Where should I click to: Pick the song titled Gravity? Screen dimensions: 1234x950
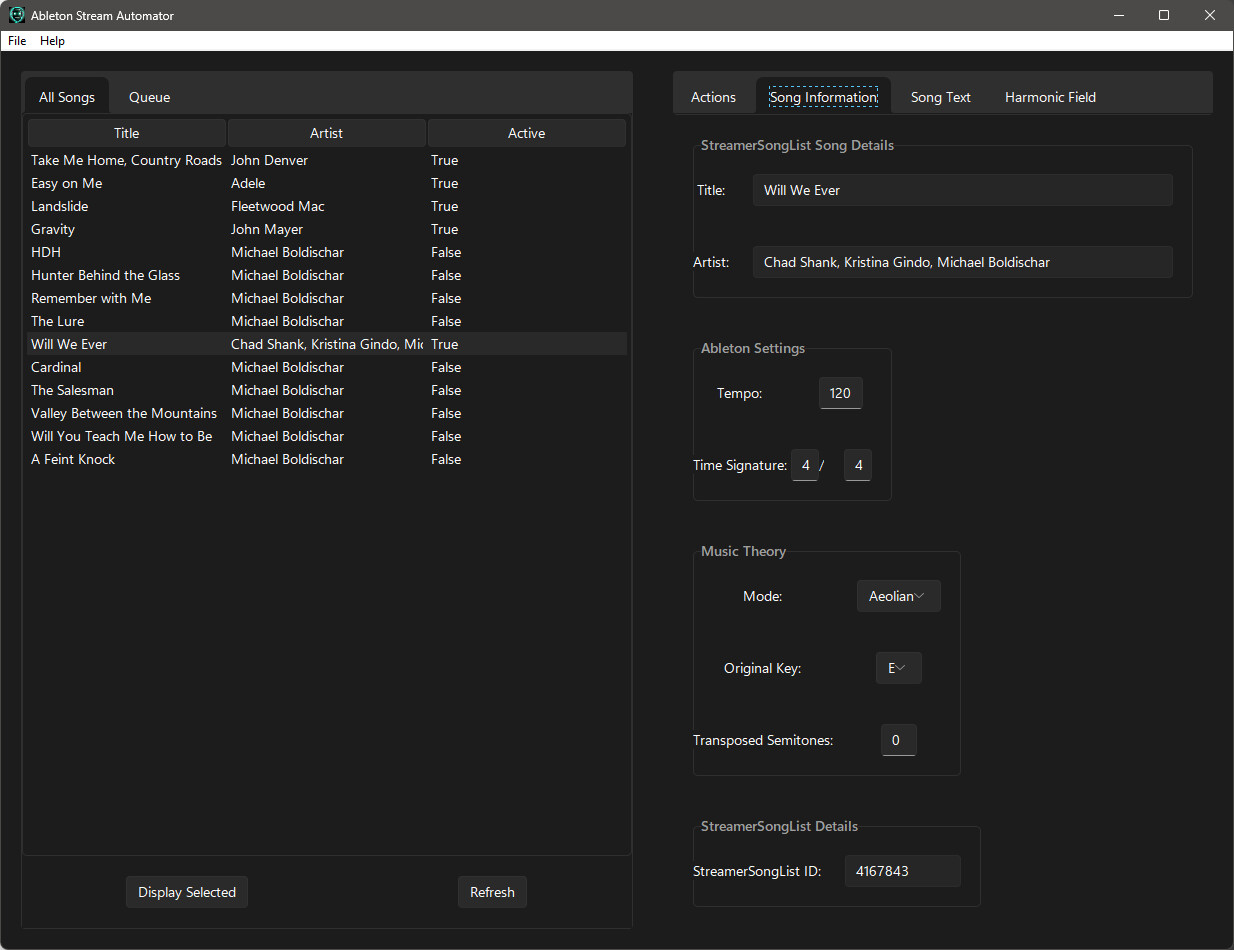click(x=53, y=229)
